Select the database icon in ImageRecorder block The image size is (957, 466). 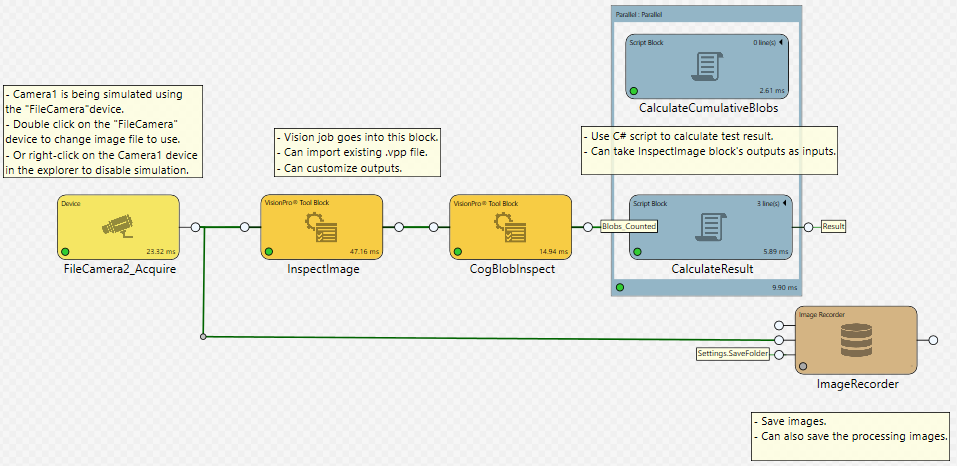tap(855, 339)
